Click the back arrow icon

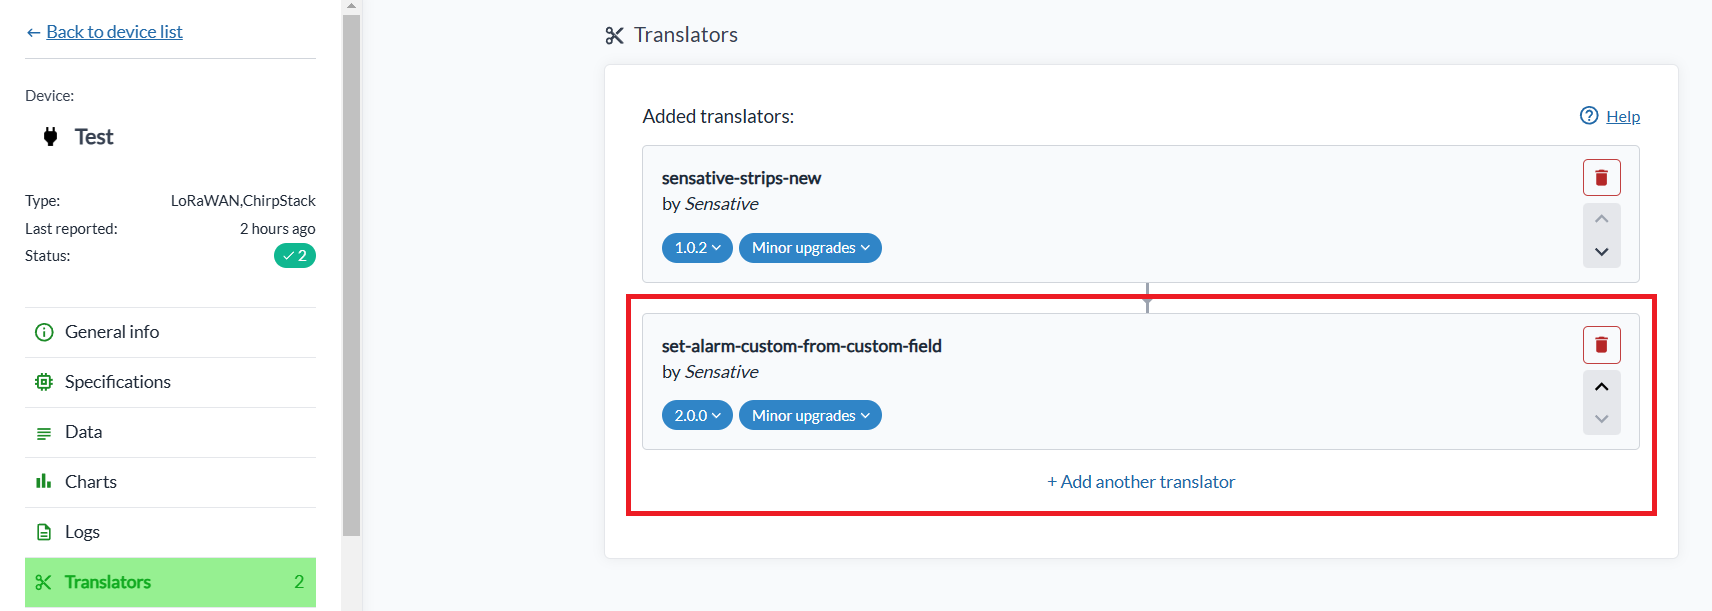(x=33, y=33)
